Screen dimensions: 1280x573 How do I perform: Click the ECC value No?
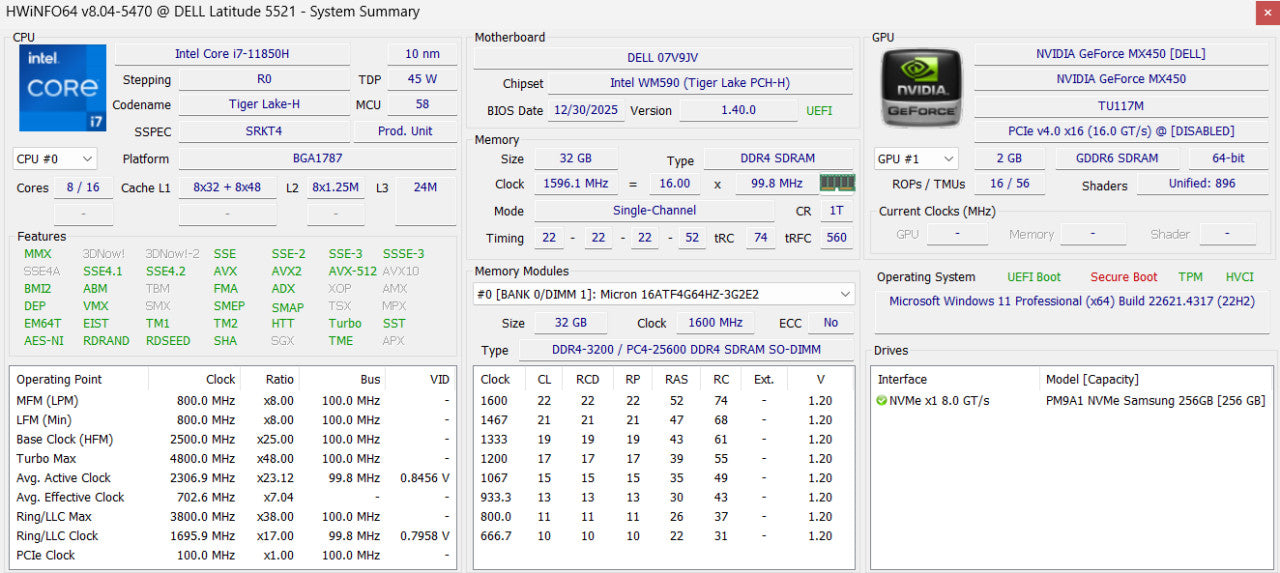830,323
